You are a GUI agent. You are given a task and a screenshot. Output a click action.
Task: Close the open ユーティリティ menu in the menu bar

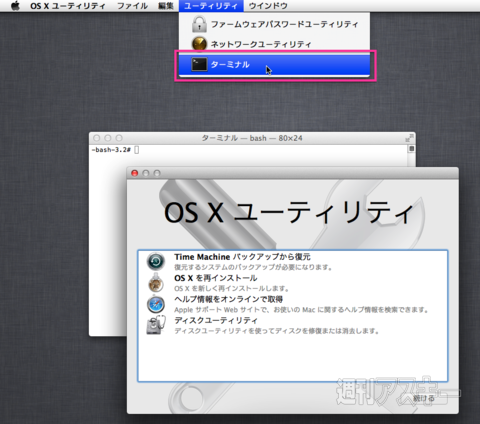[211, 6]
